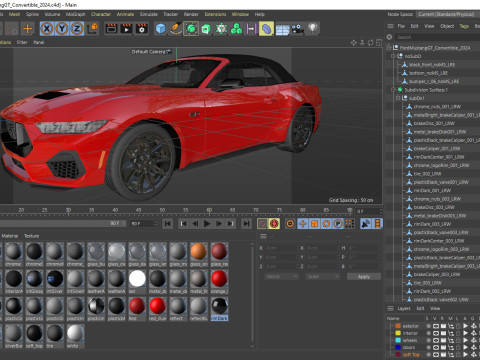Click the Object Manager search field

point(437,37)
